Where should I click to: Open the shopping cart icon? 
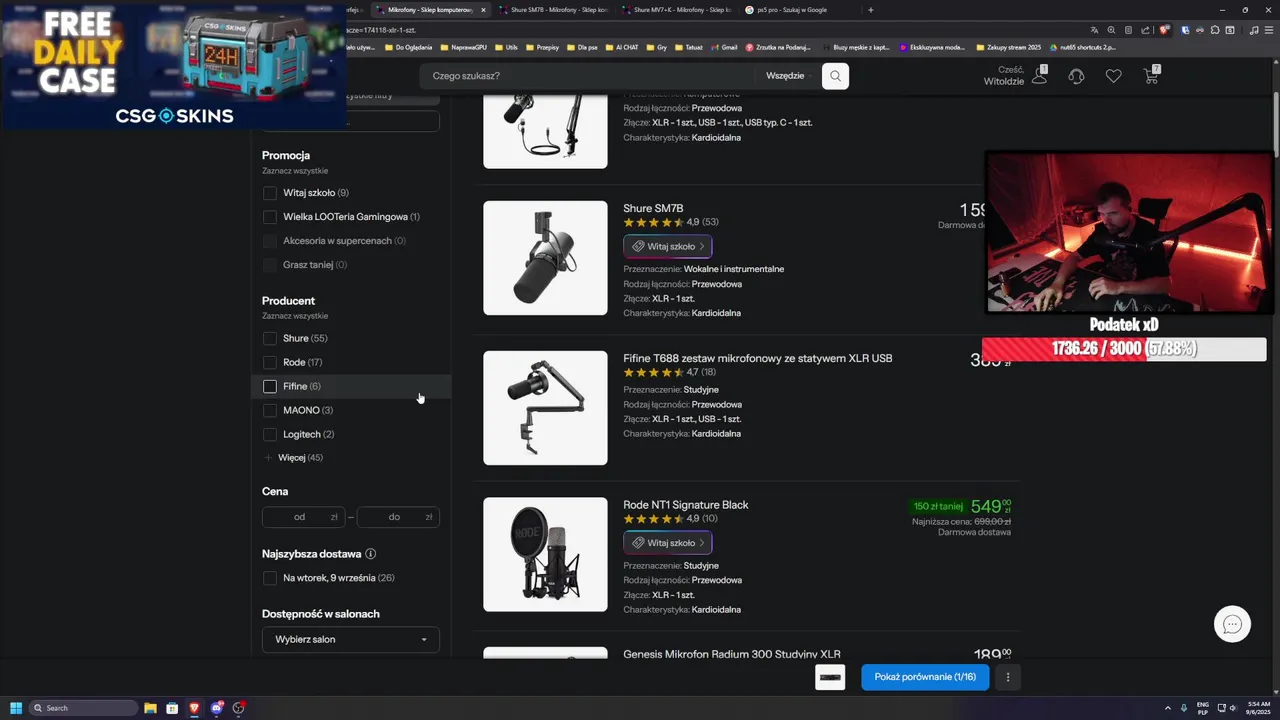pyautogui.click(x=1152, y=75)
